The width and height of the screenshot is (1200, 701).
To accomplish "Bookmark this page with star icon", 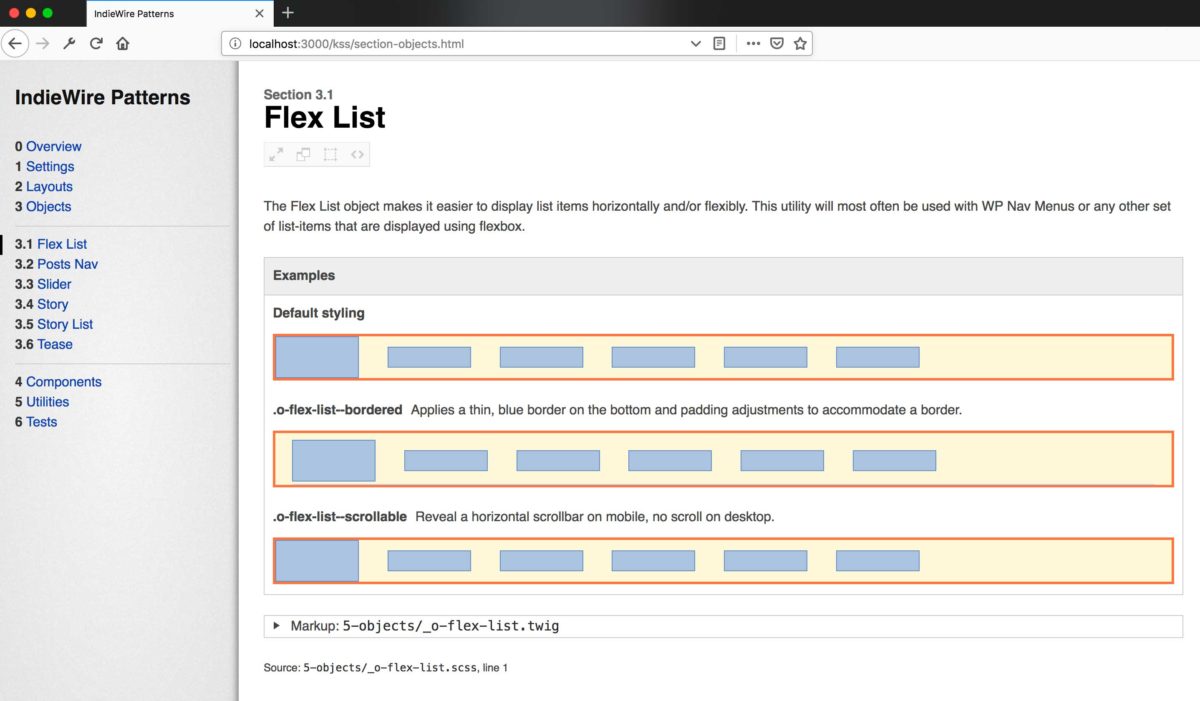I will pyautogui.click(x=800, y=44).
